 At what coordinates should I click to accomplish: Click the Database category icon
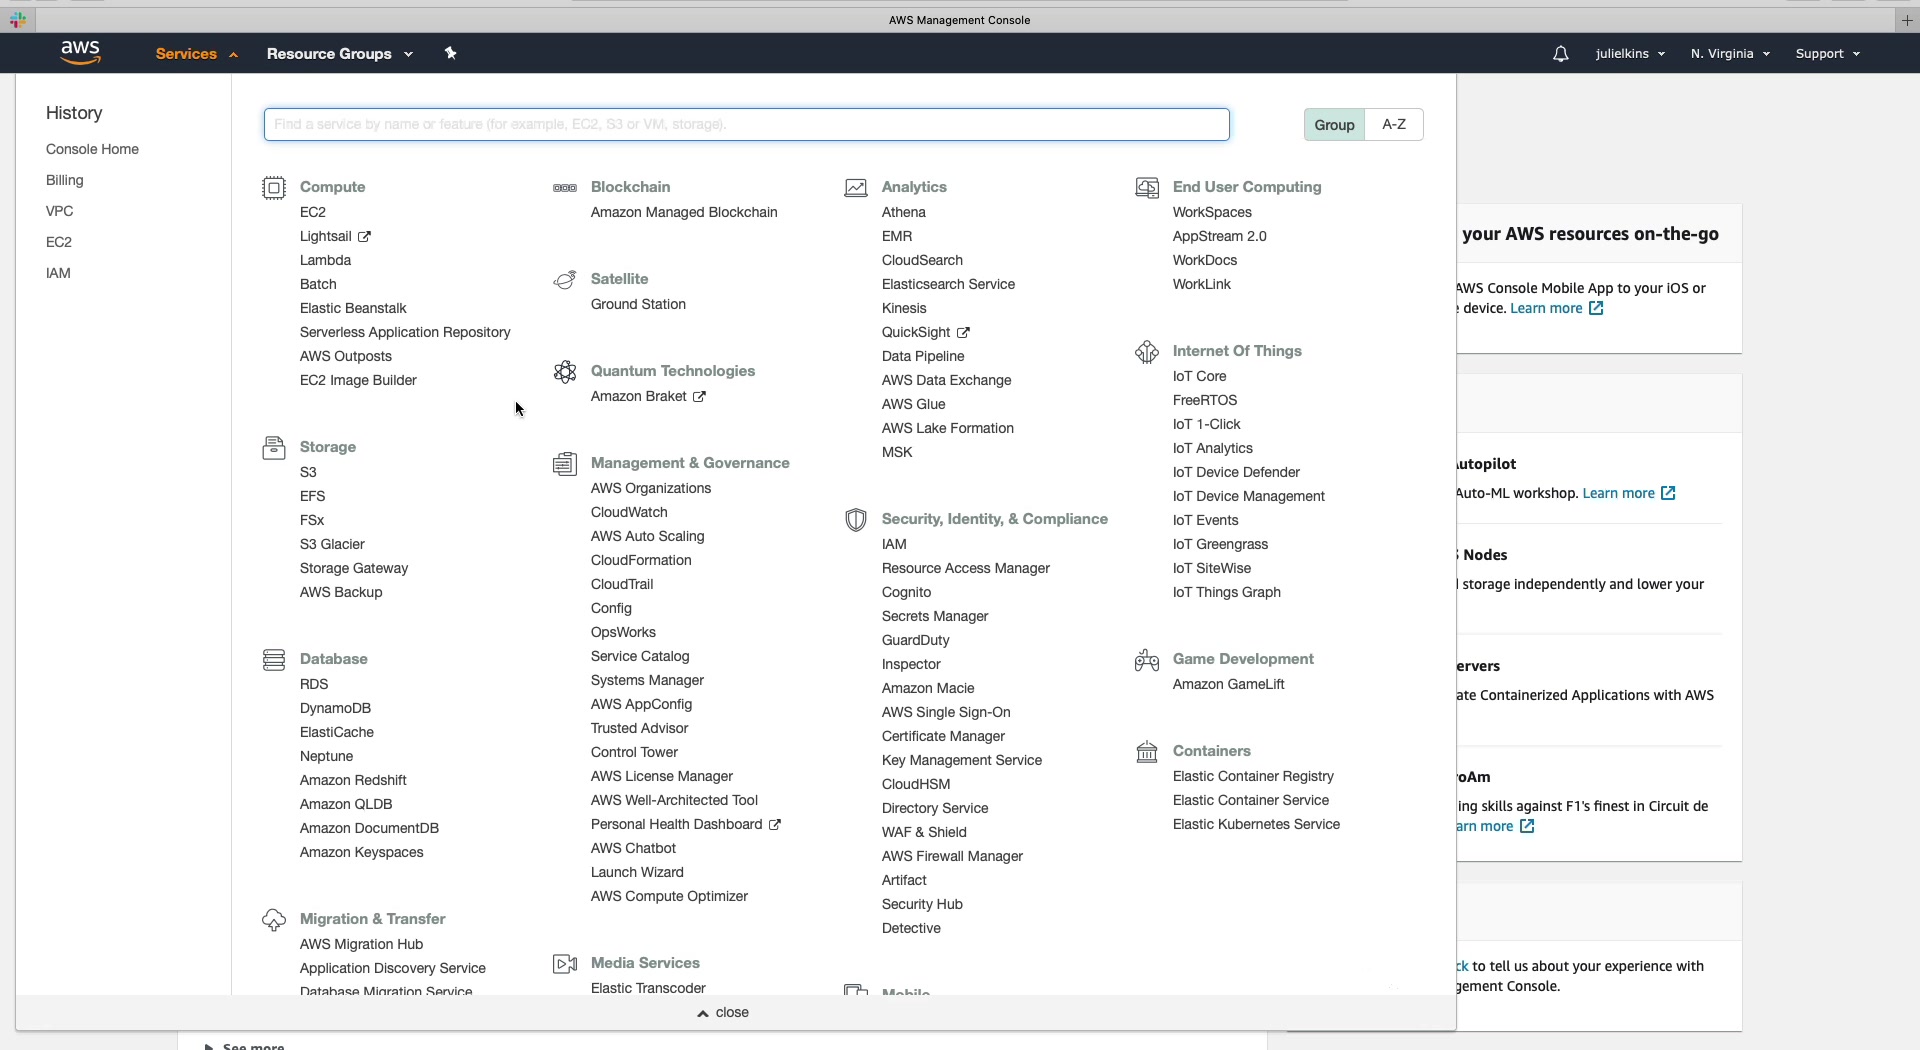[x=274, y=660]
